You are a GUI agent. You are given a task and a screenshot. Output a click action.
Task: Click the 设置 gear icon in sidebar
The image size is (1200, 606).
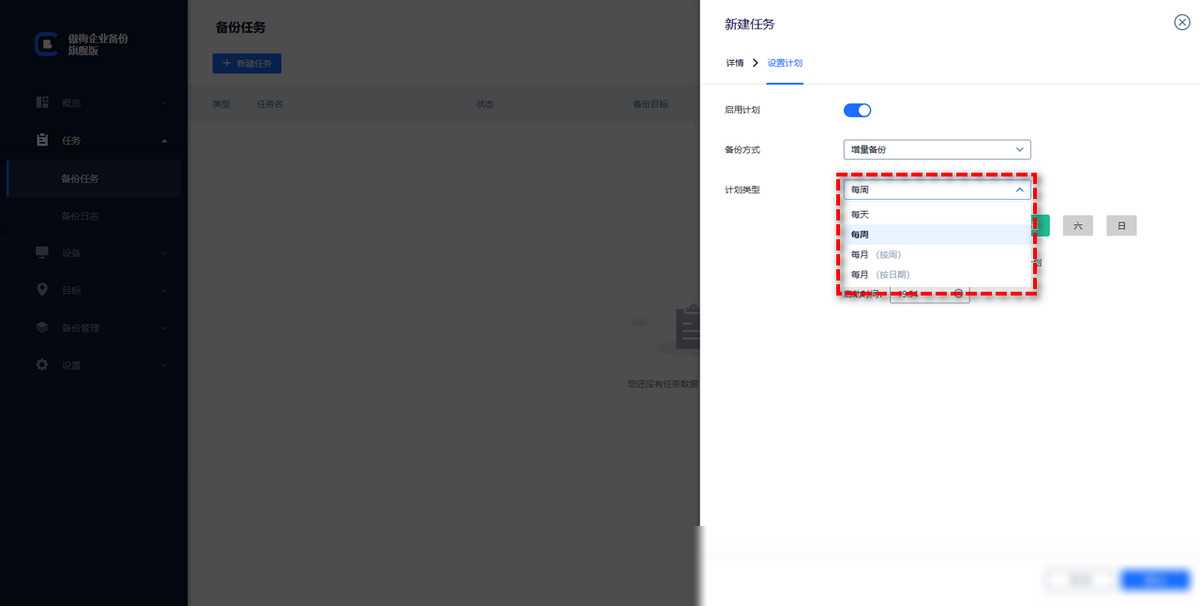[x=42, y=365]
